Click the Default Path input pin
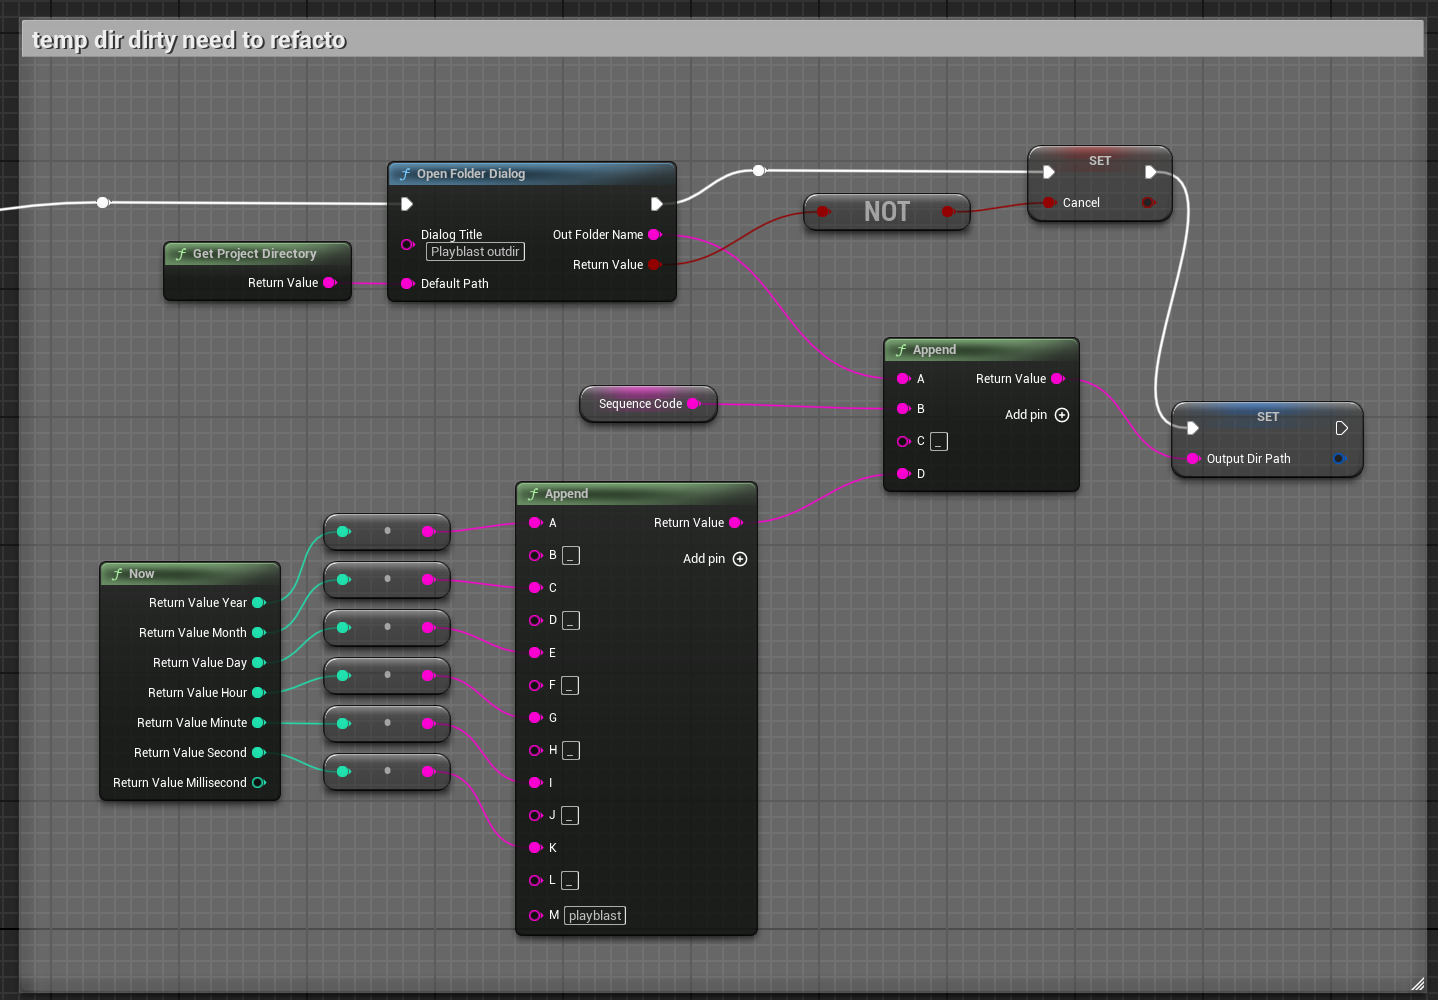Image resolution: width=1438 pixels, height=1000 pixels. point(408,284)
